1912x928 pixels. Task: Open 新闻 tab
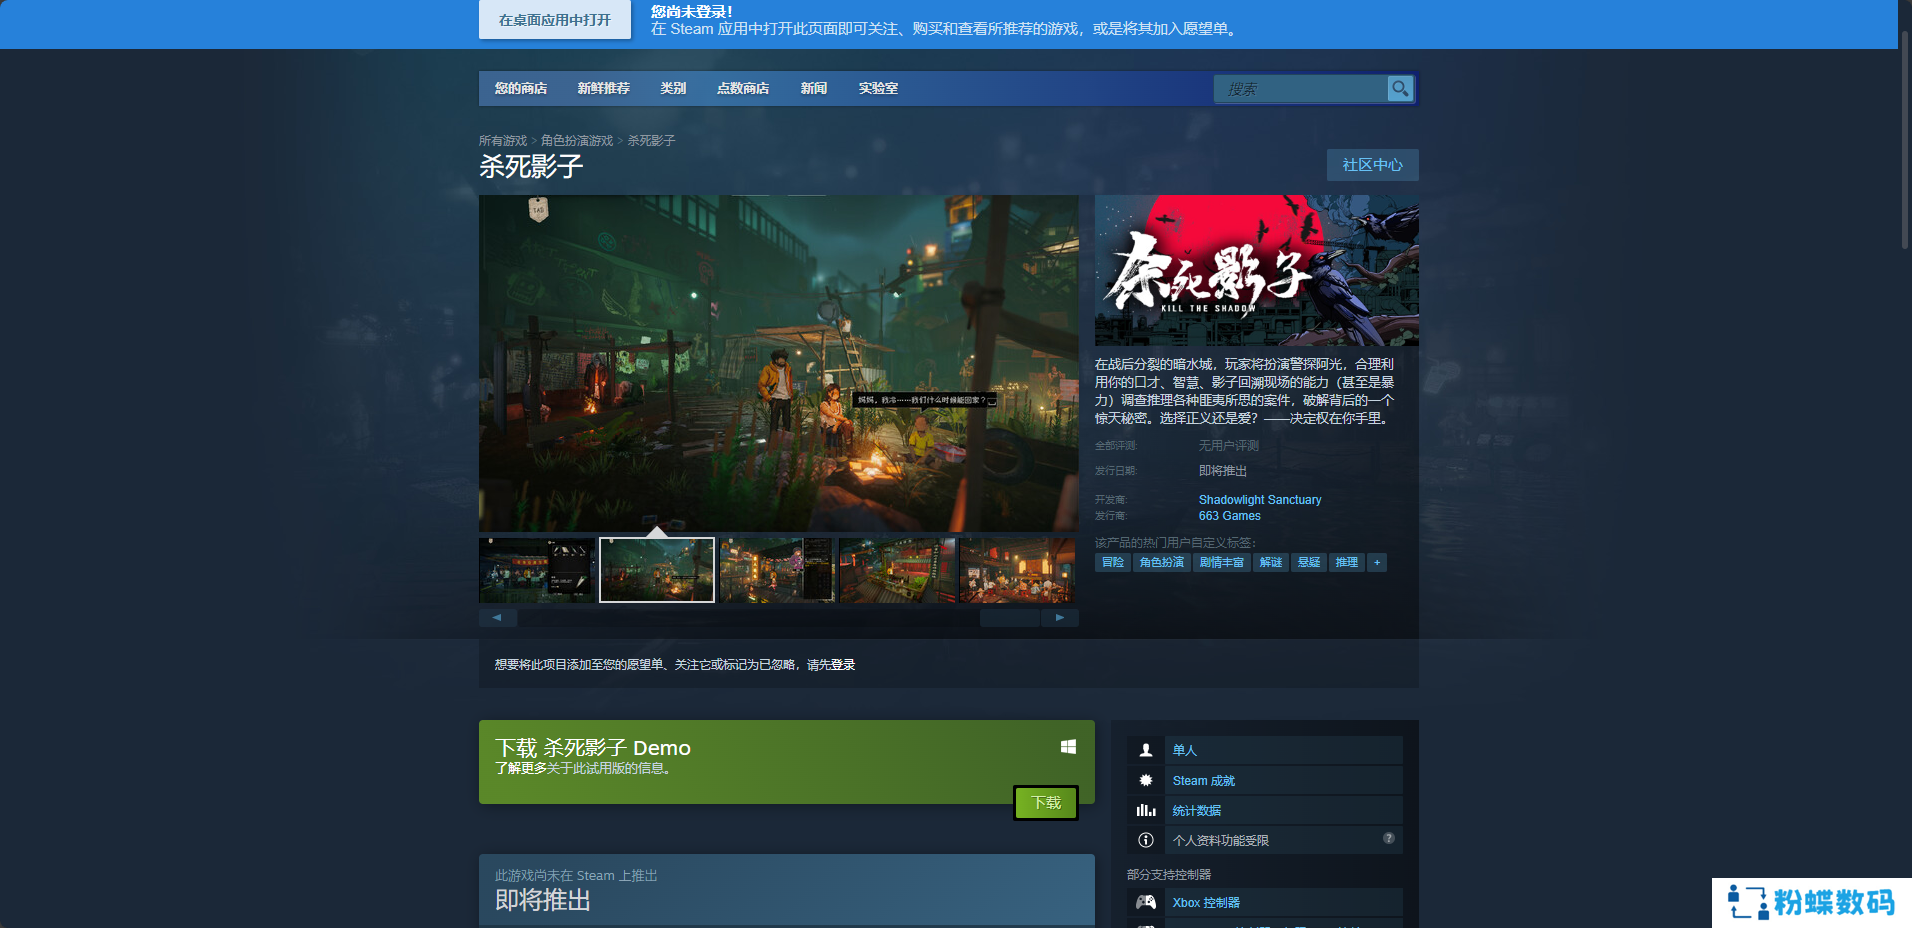814,88
